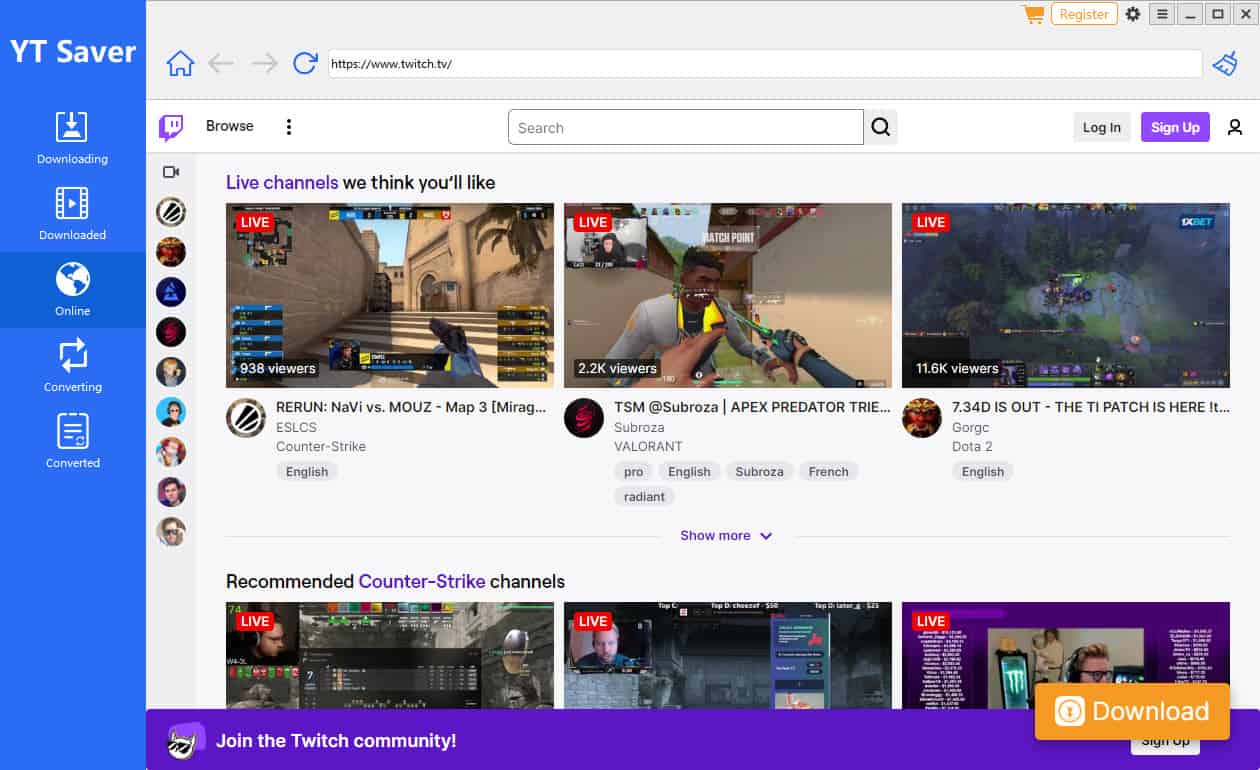Open 7.34D IS OUT stream title
Viewport: 1260px width, 770px height.
[x=1090, y=407]
